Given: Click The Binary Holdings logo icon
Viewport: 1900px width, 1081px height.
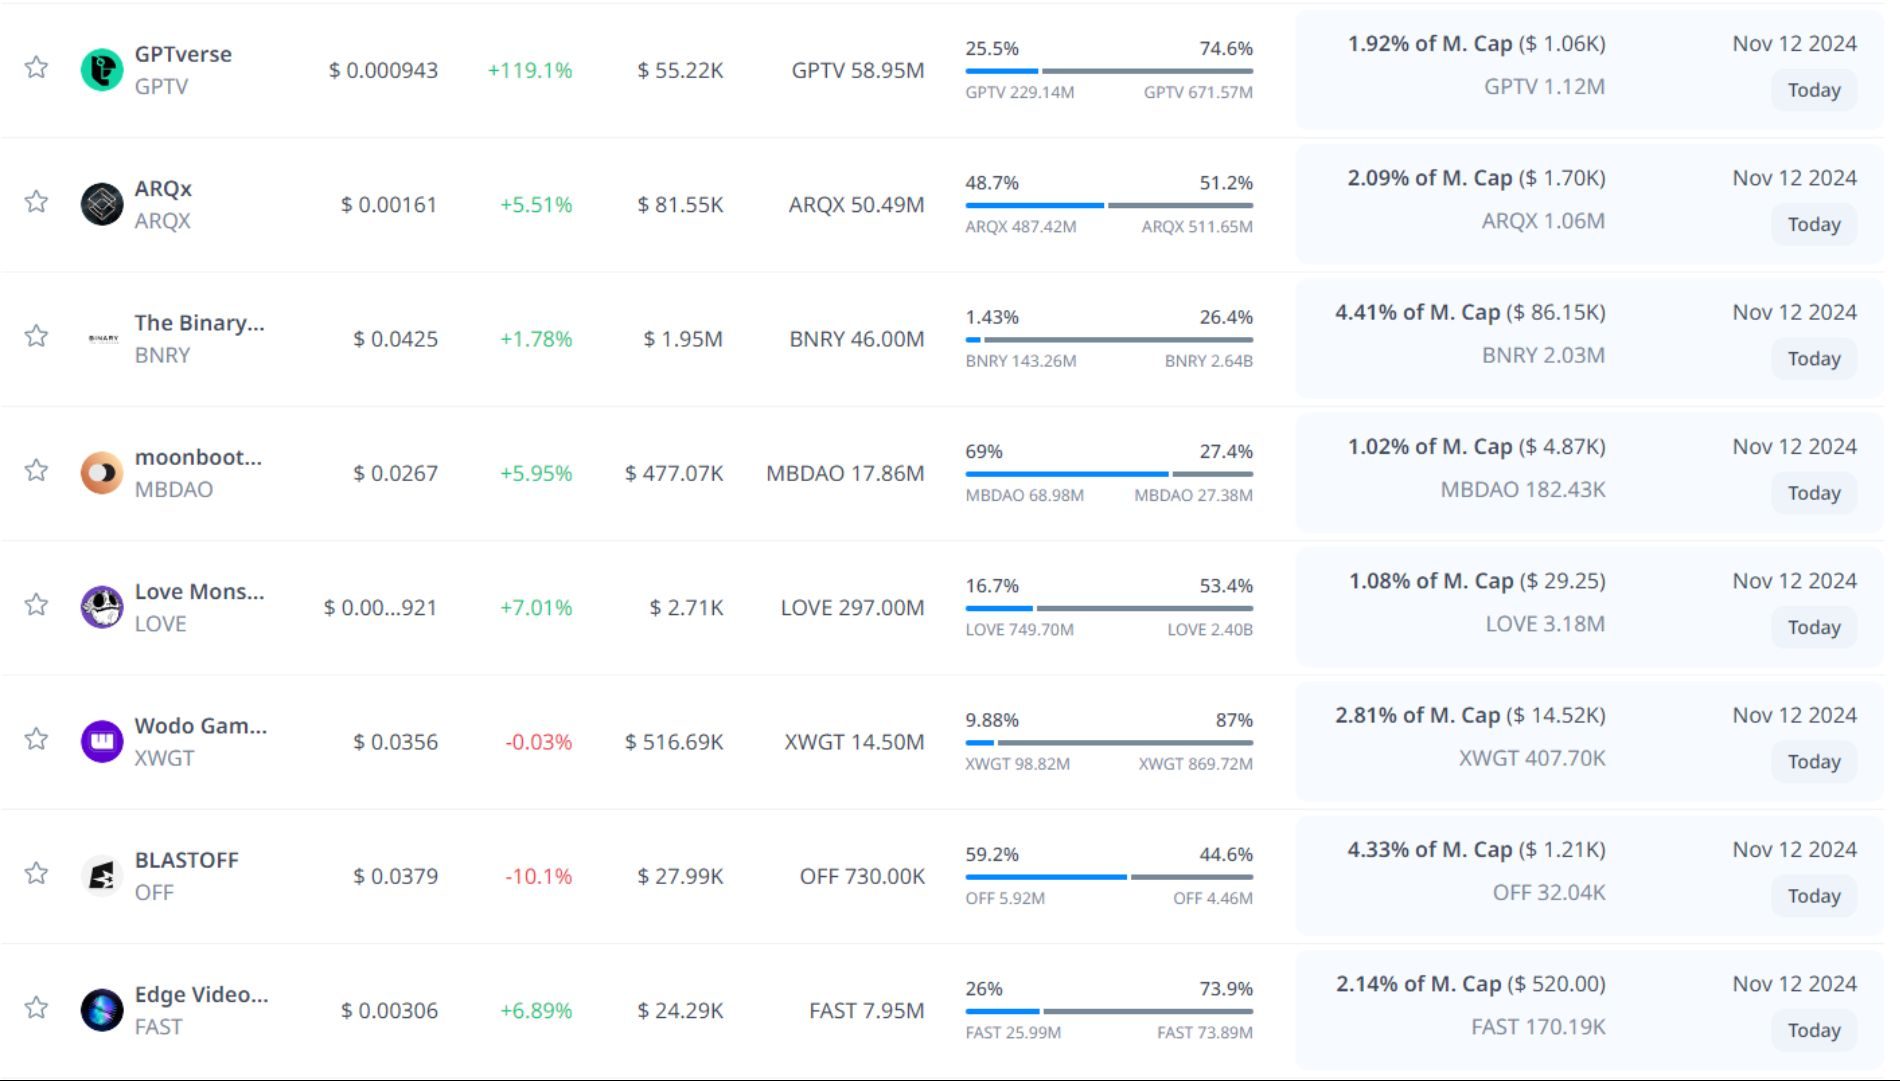Looking at the screenshot, I should 103,339.
